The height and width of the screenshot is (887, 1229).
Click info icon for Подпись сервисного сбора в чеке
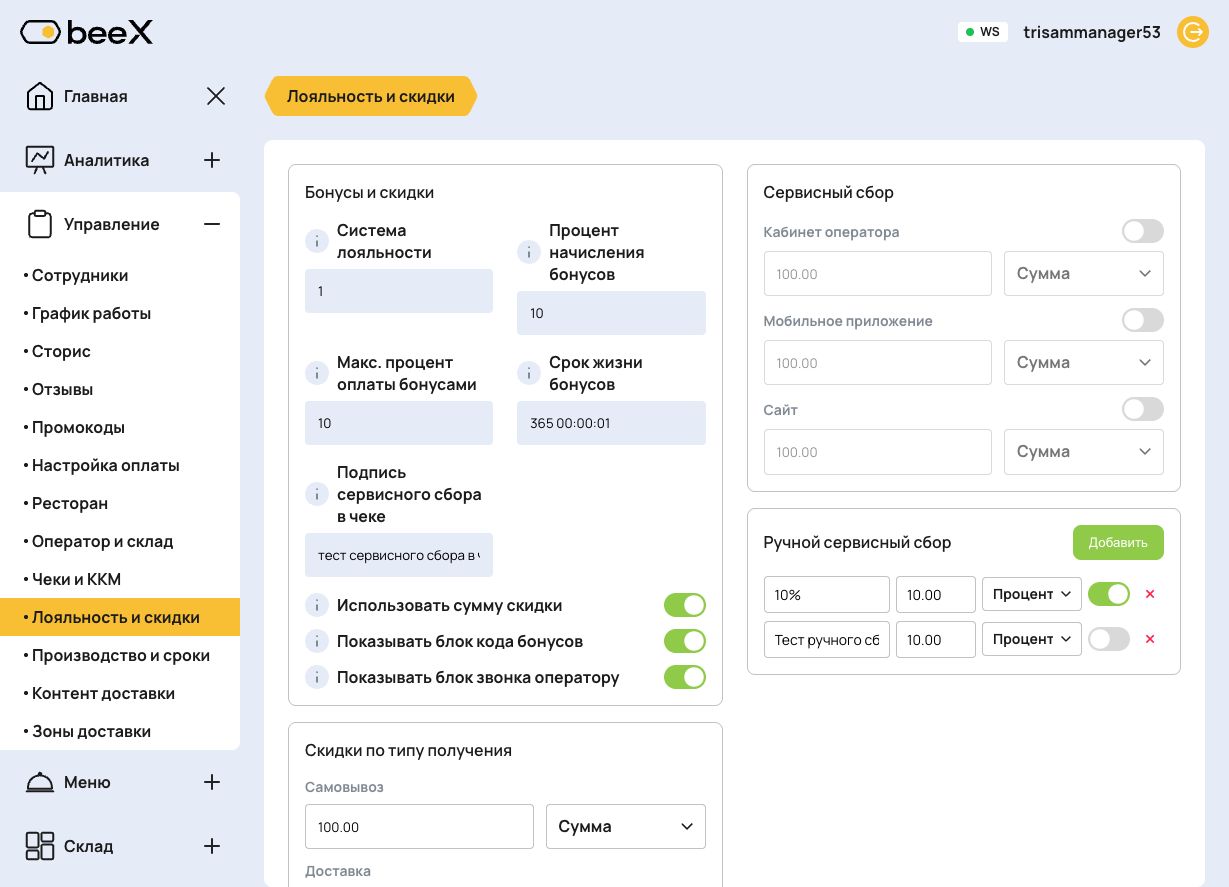point(317,494)
